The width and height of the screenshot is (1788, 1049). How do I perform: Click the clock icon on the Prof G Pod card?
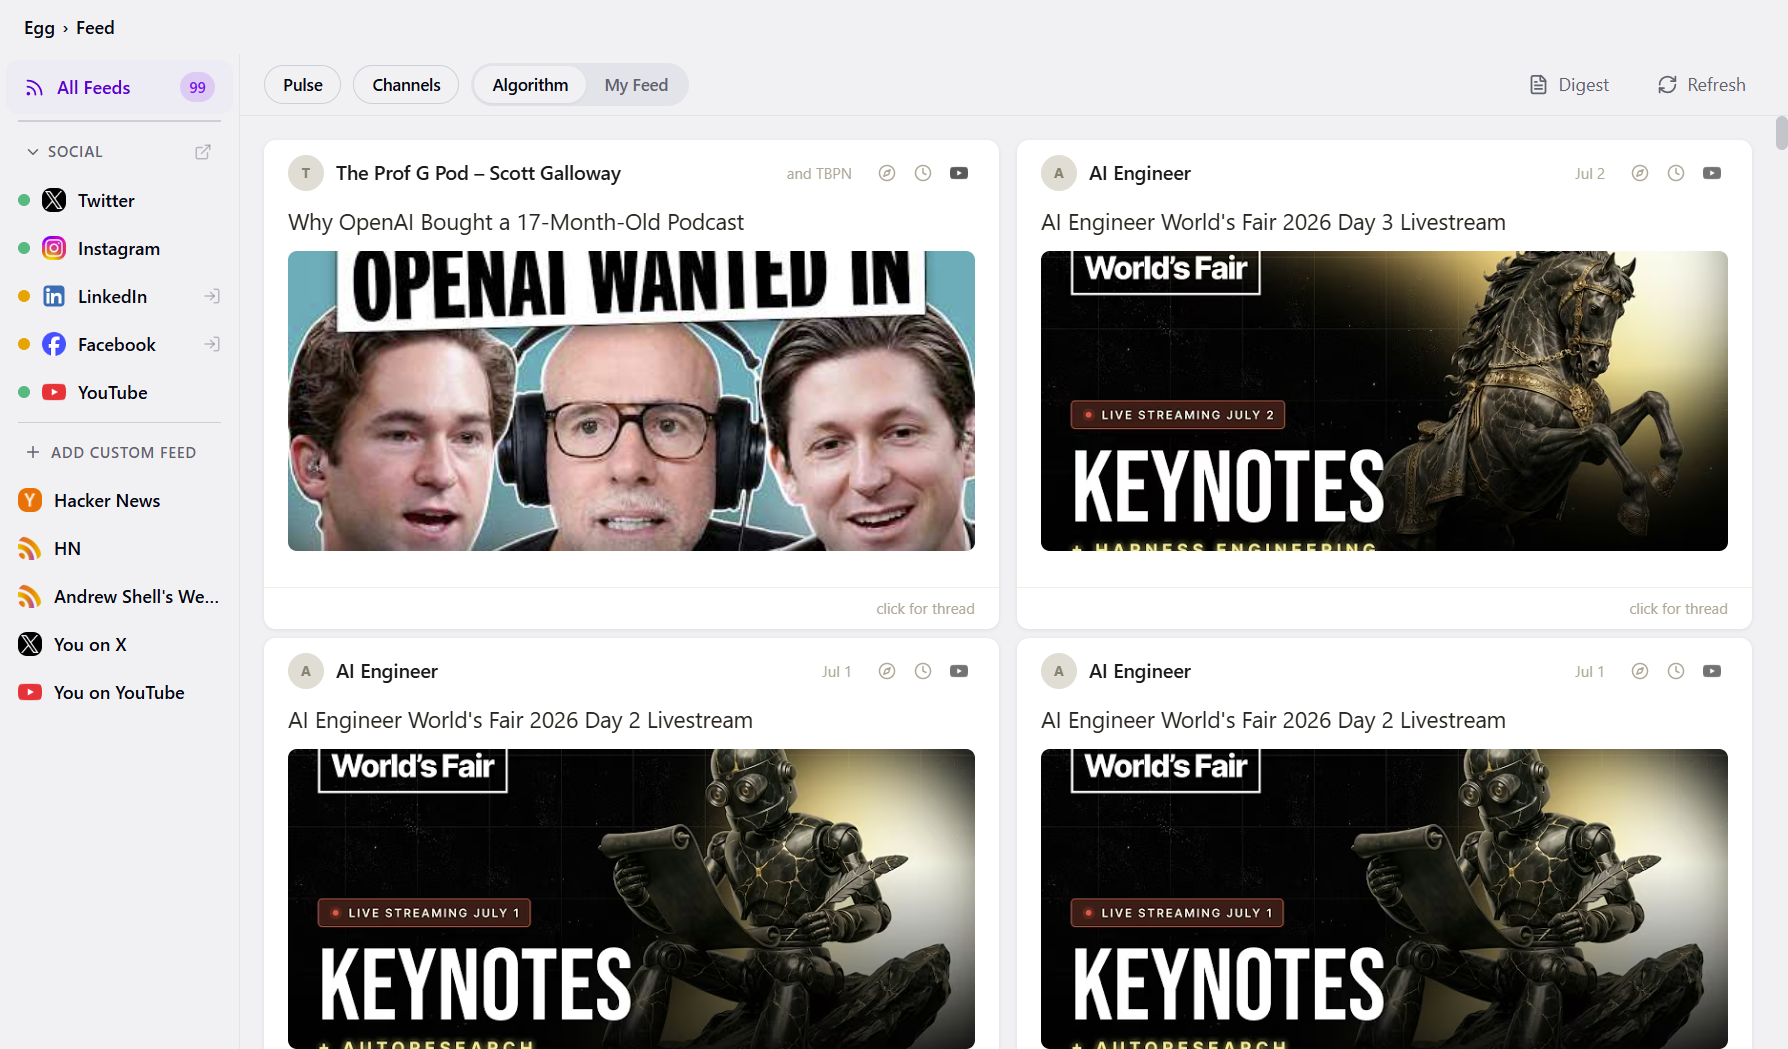923,173
